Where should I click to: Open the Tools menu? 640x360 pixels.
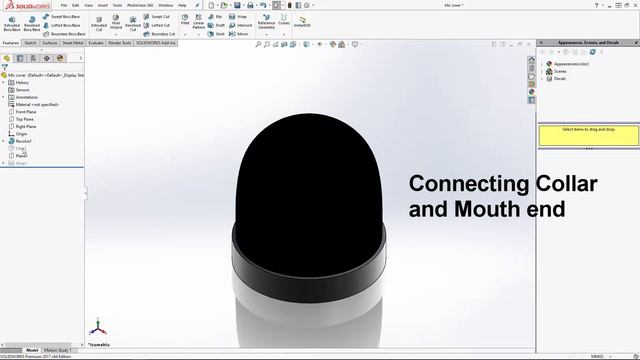117,5
